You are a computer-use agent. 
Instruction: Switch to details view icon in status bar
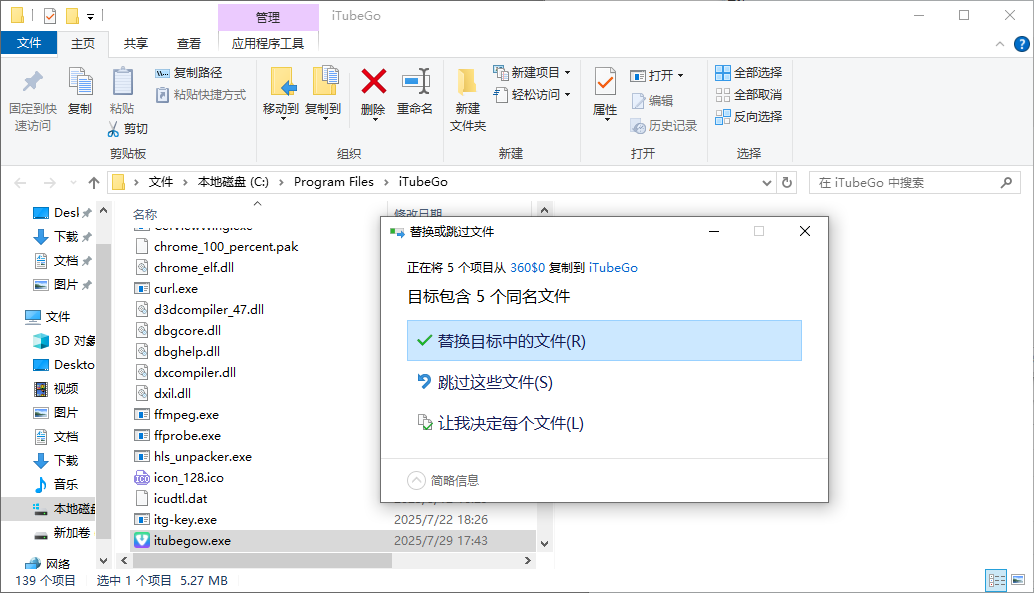(996, 580)
